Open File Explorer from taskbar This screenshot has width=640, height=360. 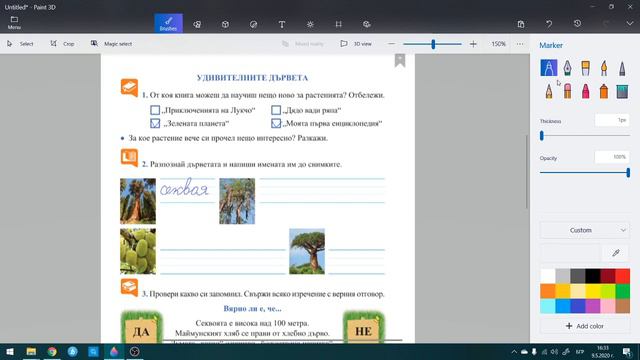click(x=31, y=351)
